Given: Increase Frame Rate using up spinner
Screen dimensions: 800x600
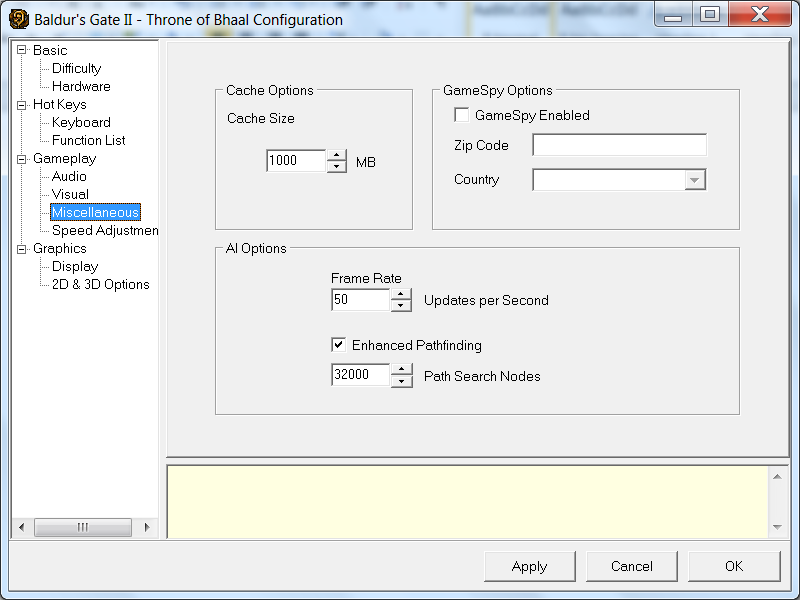Looking at the screenshot, I should click(x=401, y=295).
